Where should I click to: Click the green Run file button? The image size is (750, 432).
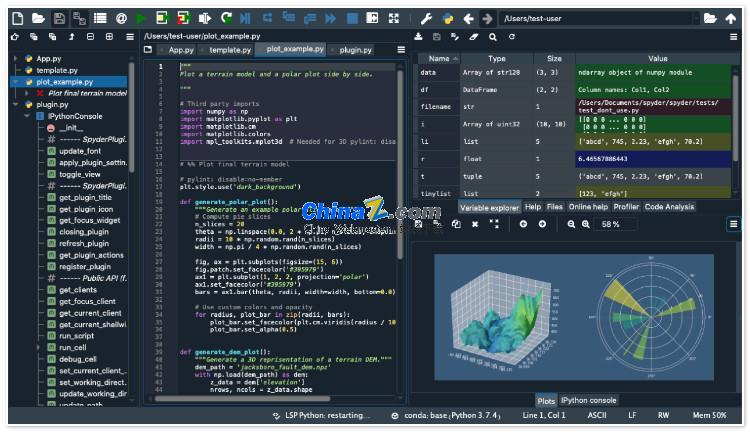pos(140,18)
